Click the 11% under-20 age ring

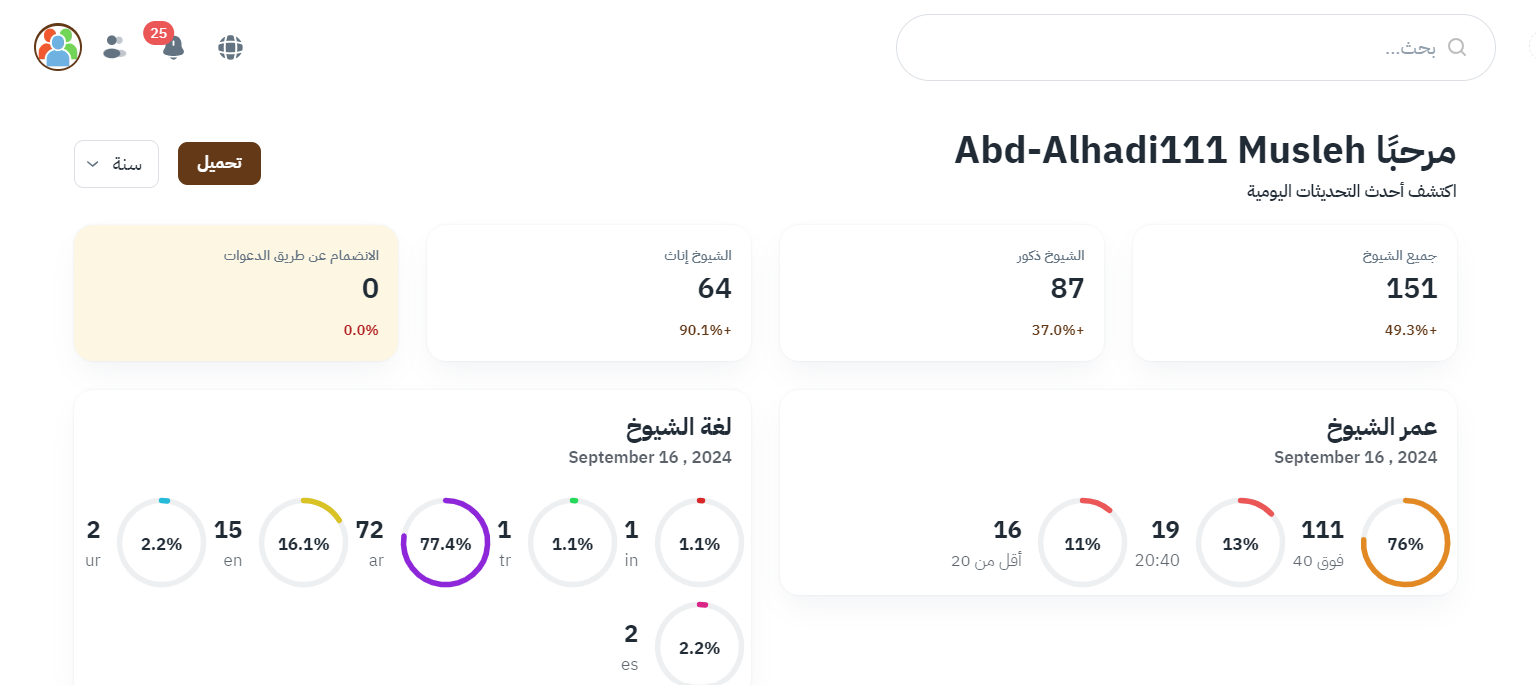(x=1082, y=543)
